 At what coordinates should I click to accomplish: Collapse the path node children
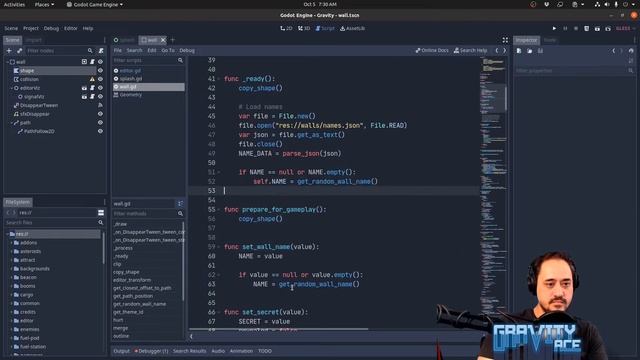tap(11, 123)
